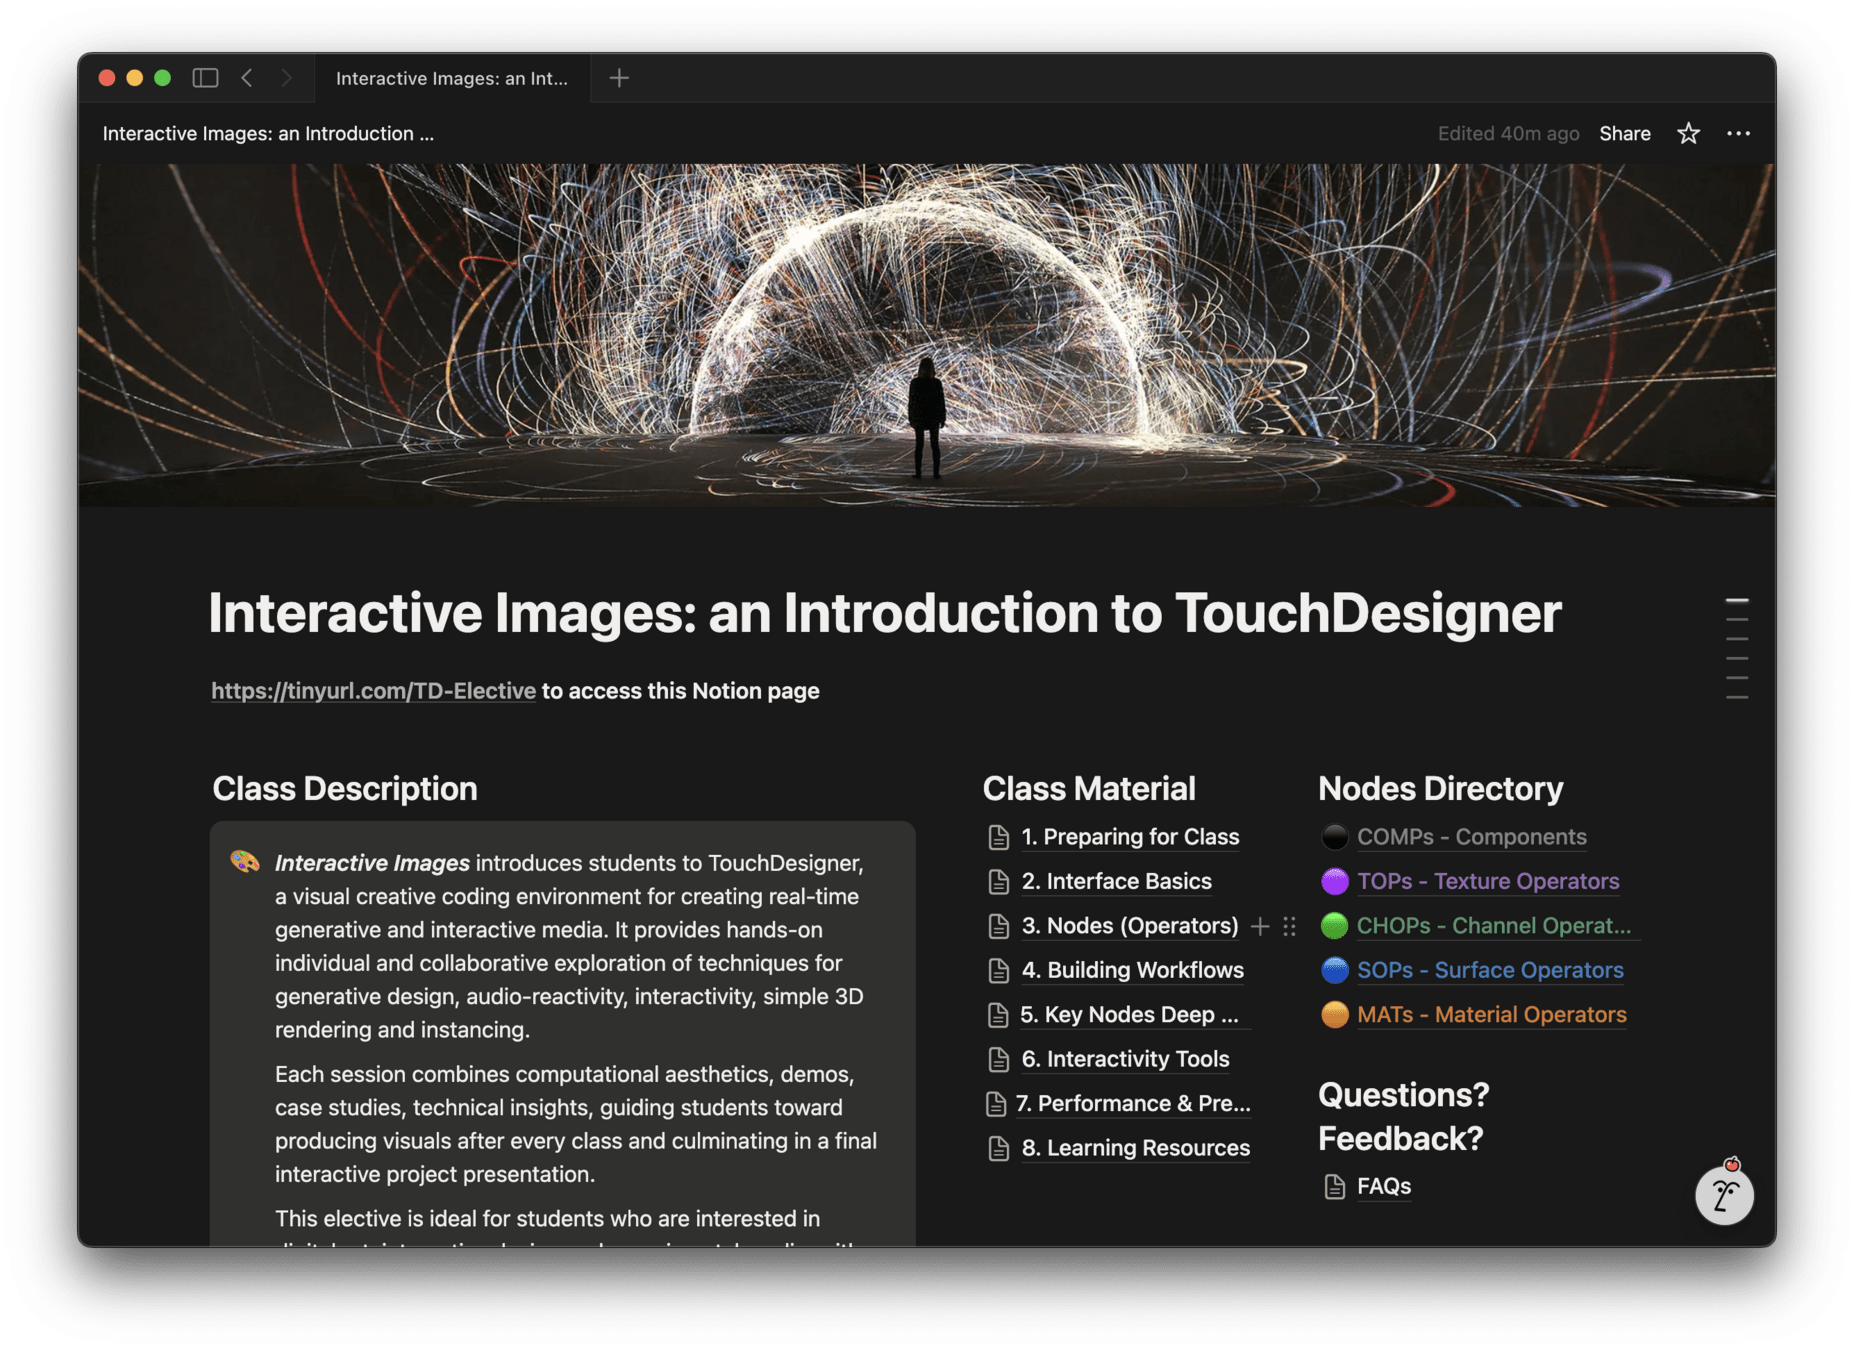
Task: Click the table of contents outline markers
Action: tap(1737, 648)
